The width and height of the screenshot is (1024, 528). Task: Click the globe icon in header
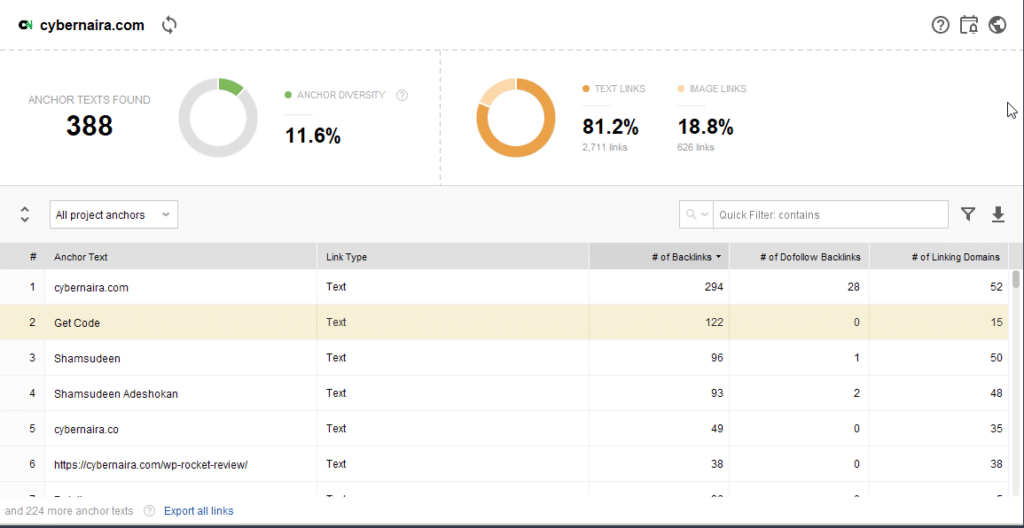[997, 25]
